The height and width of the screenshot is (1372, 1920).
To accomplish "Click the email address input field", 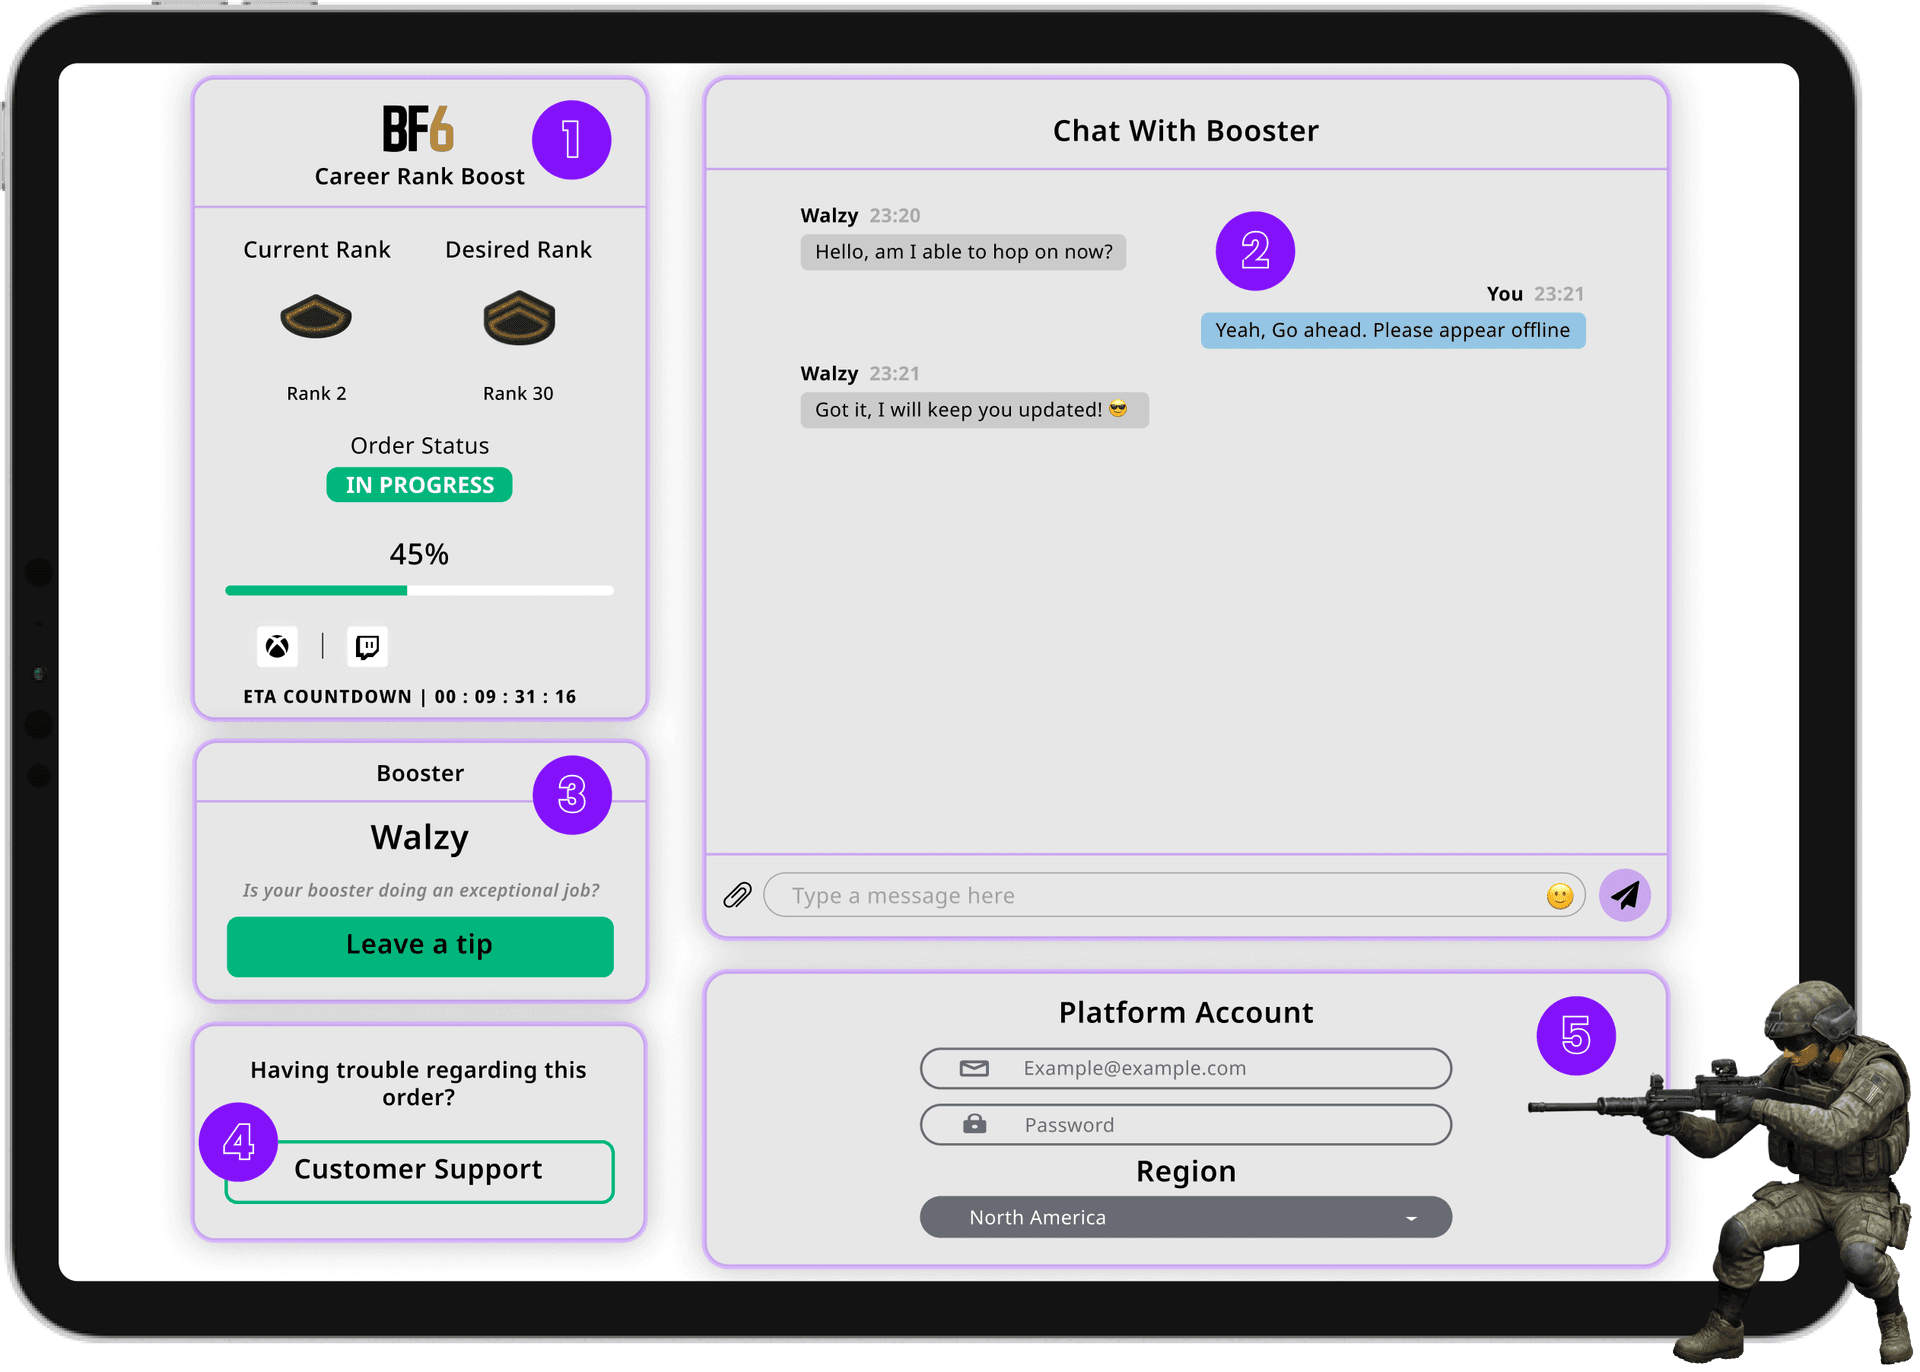I will click(x=1185, y=1068).
